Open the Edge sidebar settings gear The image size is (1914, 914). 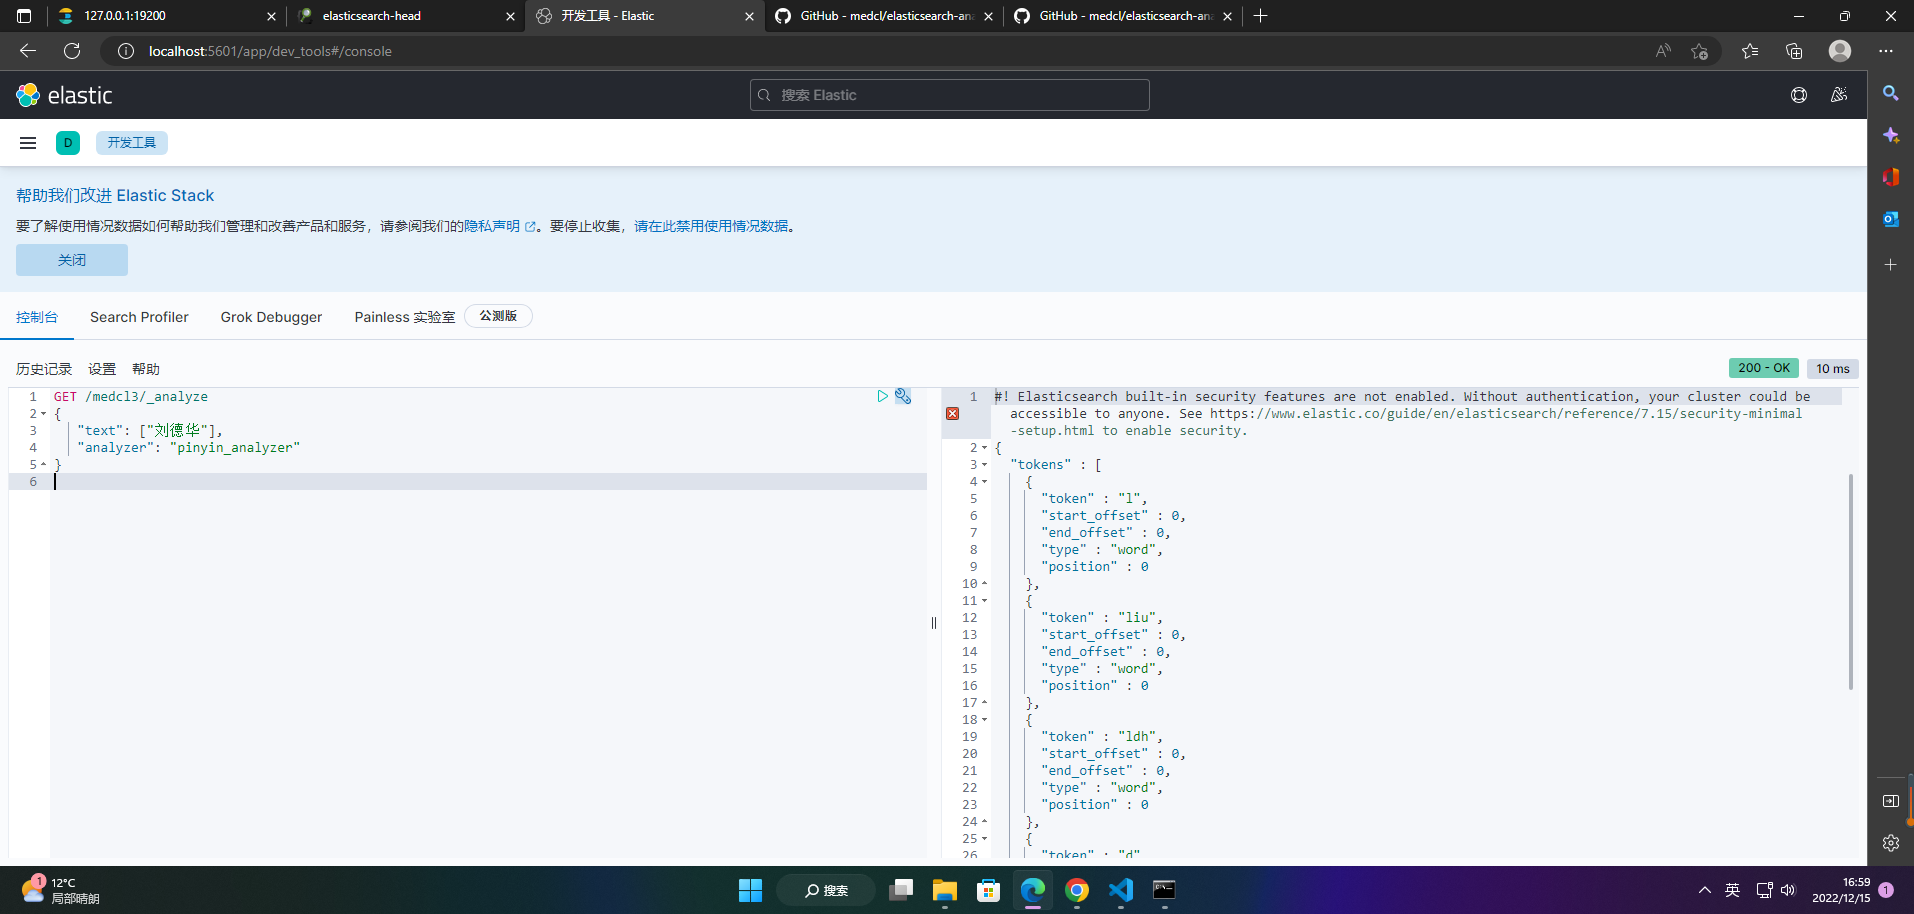(x=1890, y=843)
